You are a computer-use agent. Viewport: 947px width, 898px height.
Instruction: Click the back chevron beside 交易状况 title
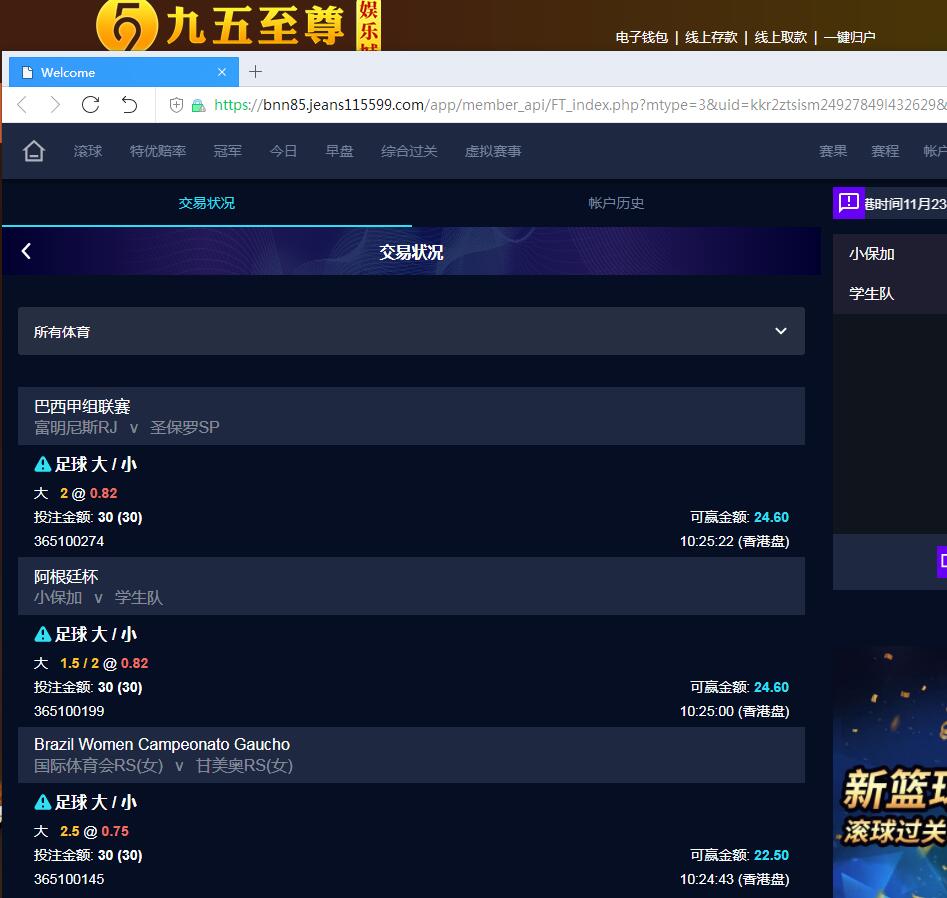click(27, 251)
